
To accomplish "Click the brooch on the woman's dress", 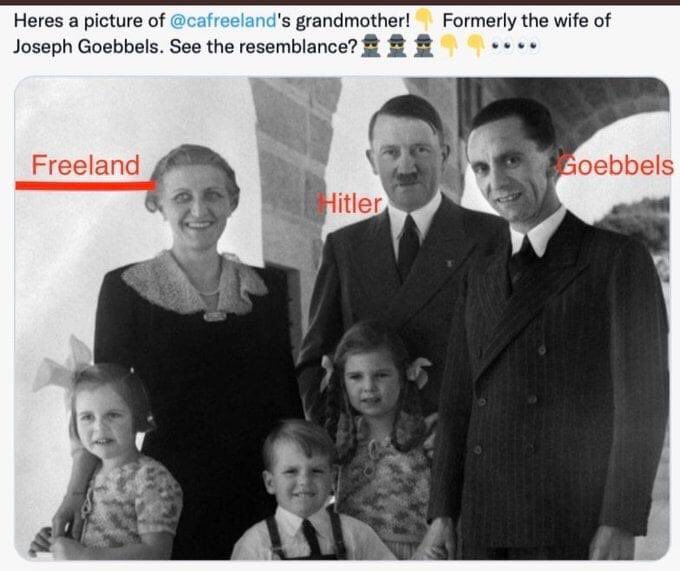I will click(214, 316).
